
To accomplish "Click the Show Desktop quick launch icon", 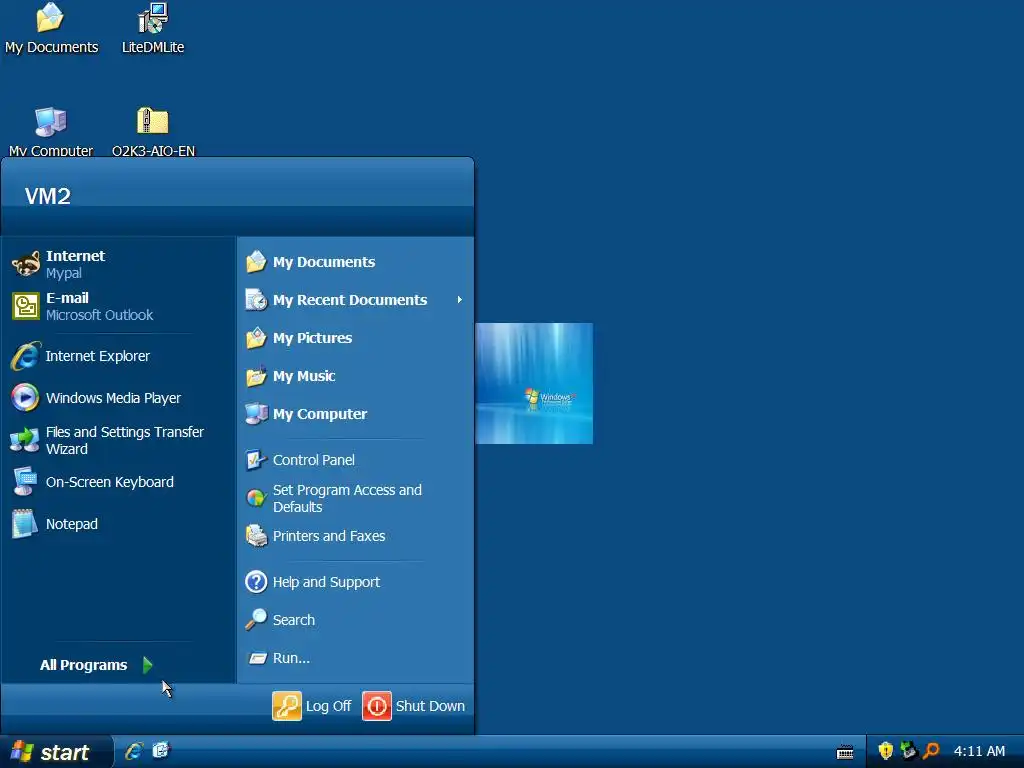I will 161,751.
